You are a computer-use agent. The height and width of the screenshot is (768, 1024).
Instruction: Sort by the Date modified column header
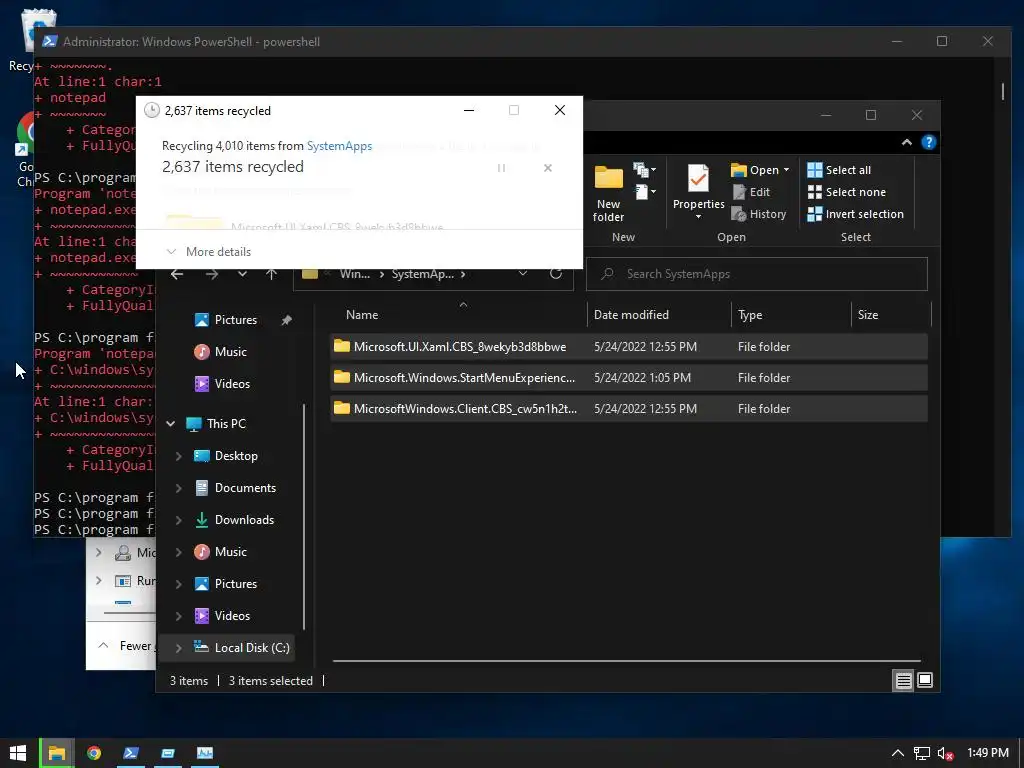pyautogui.click(x=631, y=315)
